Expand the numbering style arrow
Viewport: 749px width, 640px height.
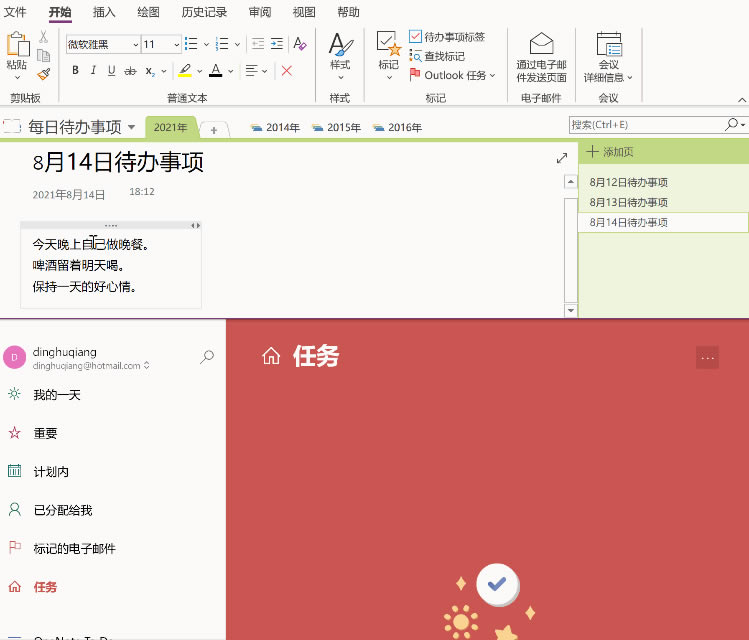coord(237,44)
